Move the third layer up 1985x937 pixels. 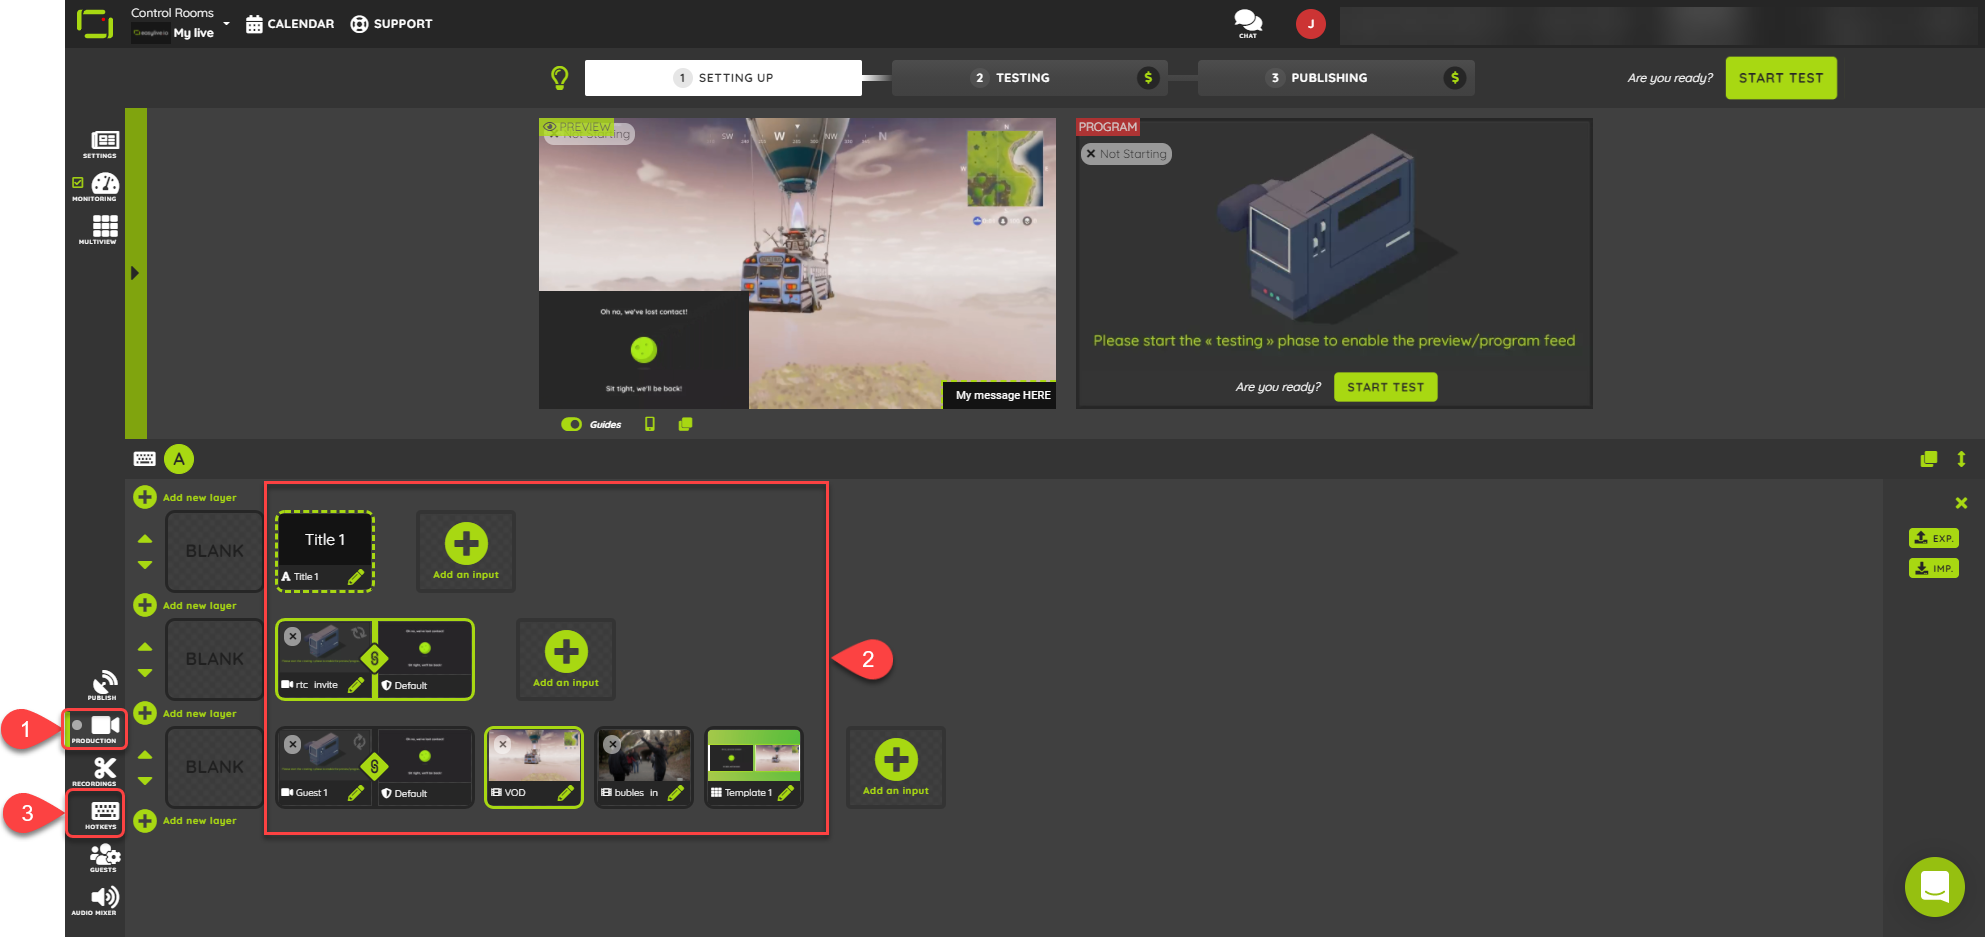tap(145, 755)
